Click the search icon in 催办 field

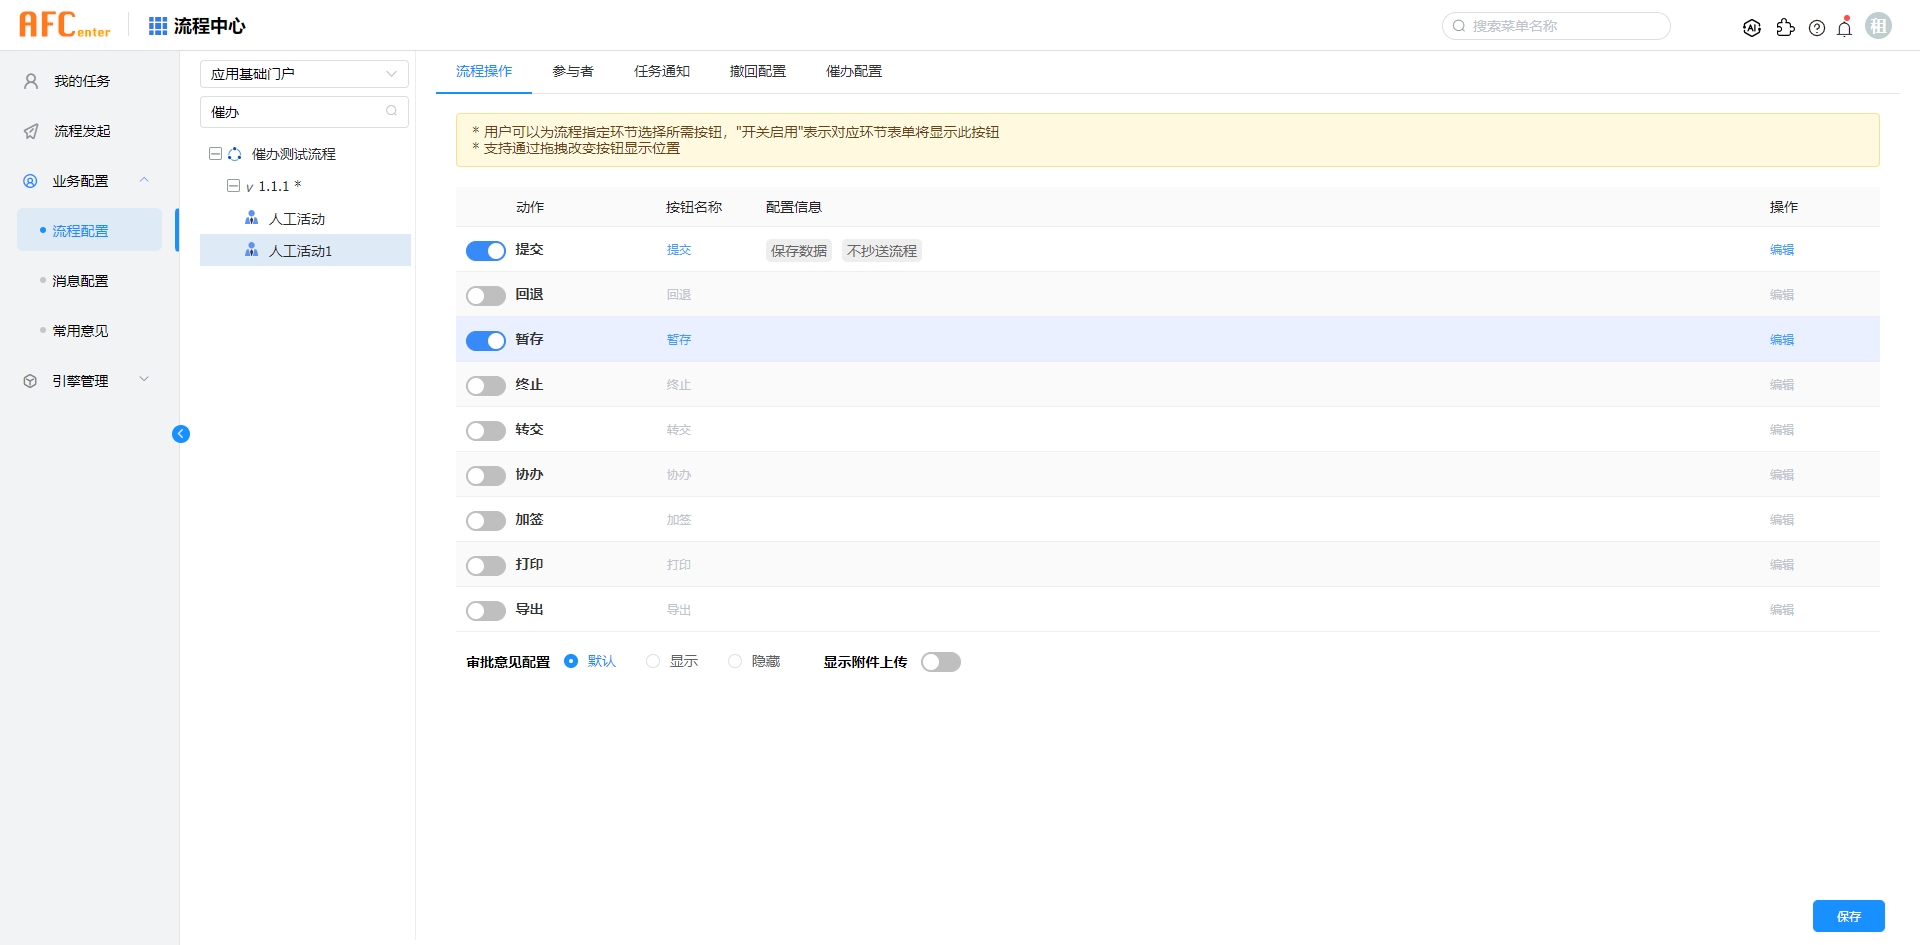click(392, 112)
